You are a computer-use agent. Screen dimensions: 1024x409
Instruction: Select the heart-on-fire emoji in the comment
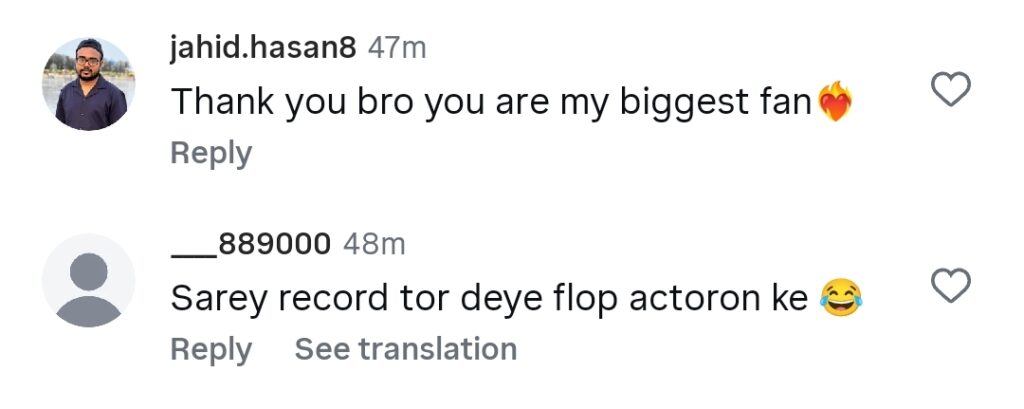[835, 101]
